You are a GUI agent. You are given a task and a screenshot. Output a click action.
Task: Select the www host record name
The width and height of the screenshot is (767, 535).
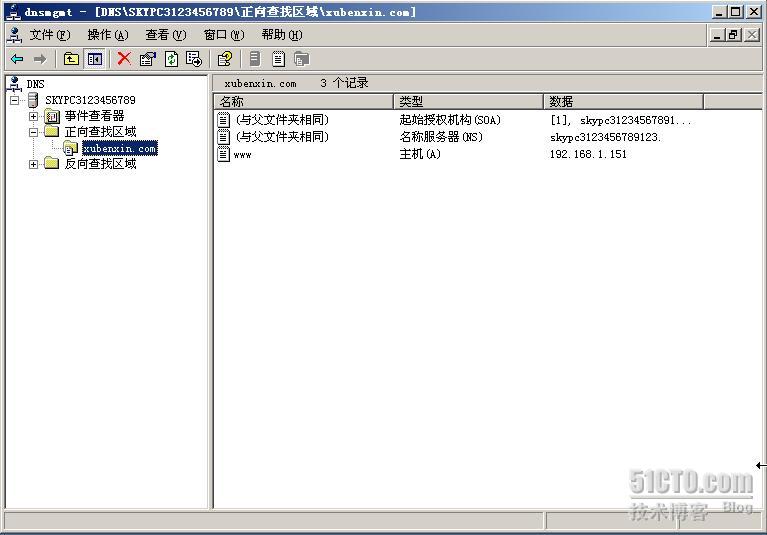[x=243, y=155]
